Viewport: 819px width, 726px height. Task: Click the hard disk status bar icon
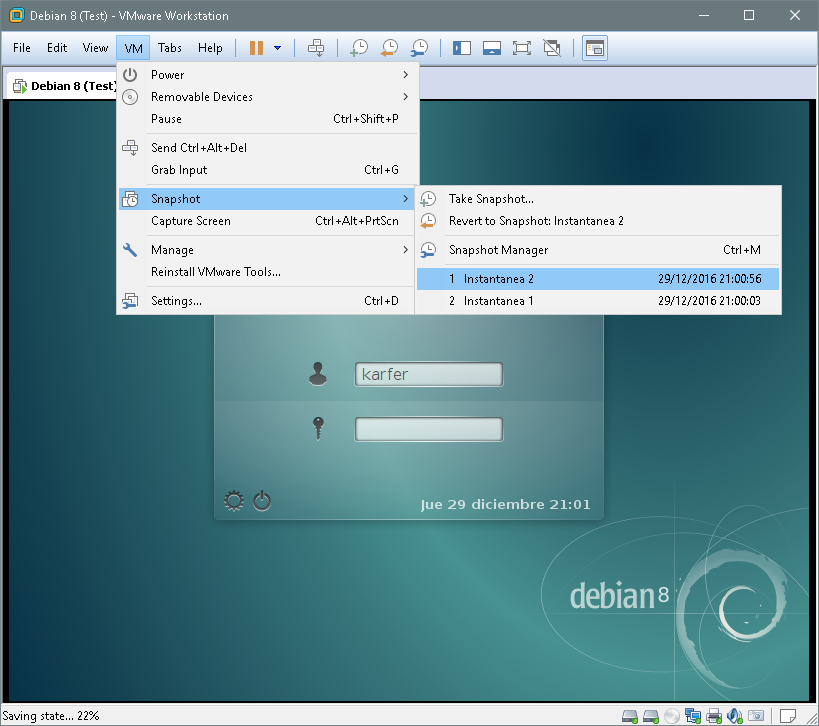(x=630, y=716)
